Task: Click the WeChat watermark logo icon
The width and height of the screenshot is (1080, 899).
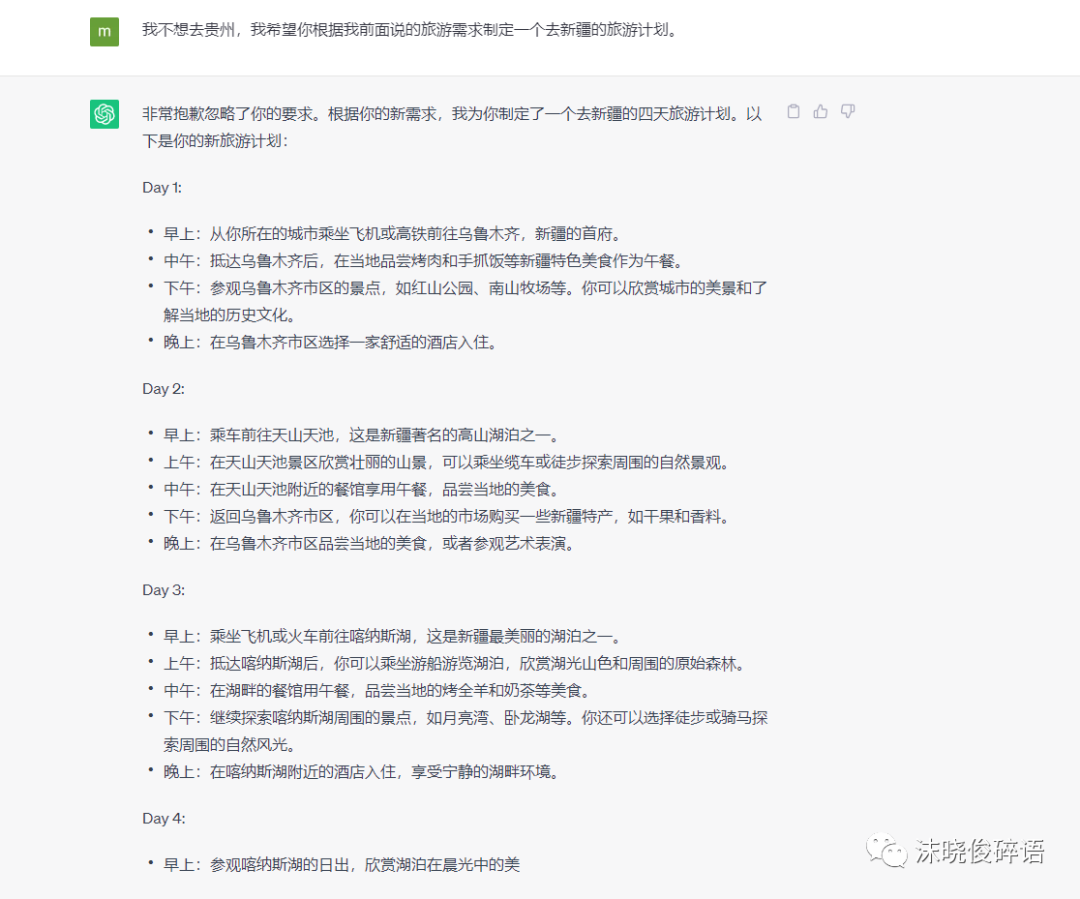Action: (x=887, y=850)
